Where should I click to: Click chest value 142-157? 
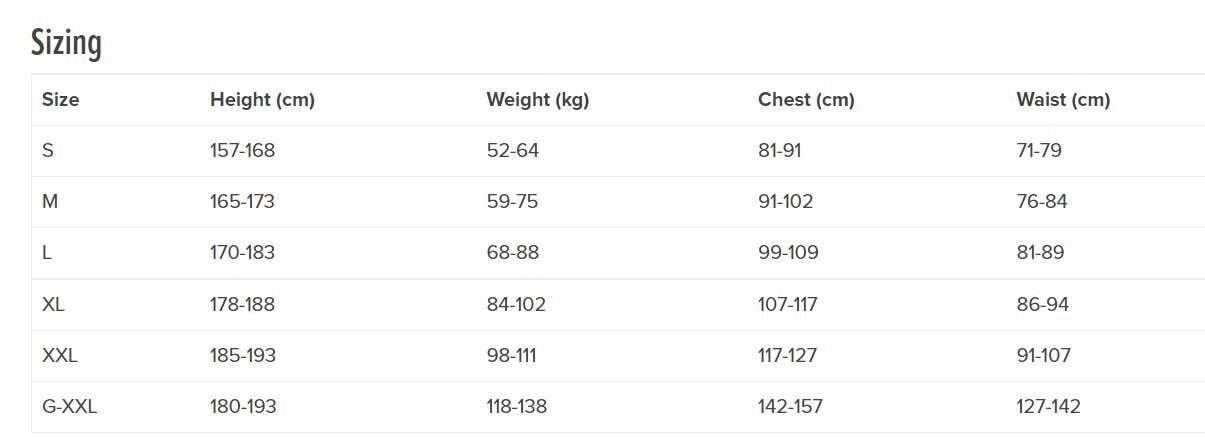click(790, 407)
